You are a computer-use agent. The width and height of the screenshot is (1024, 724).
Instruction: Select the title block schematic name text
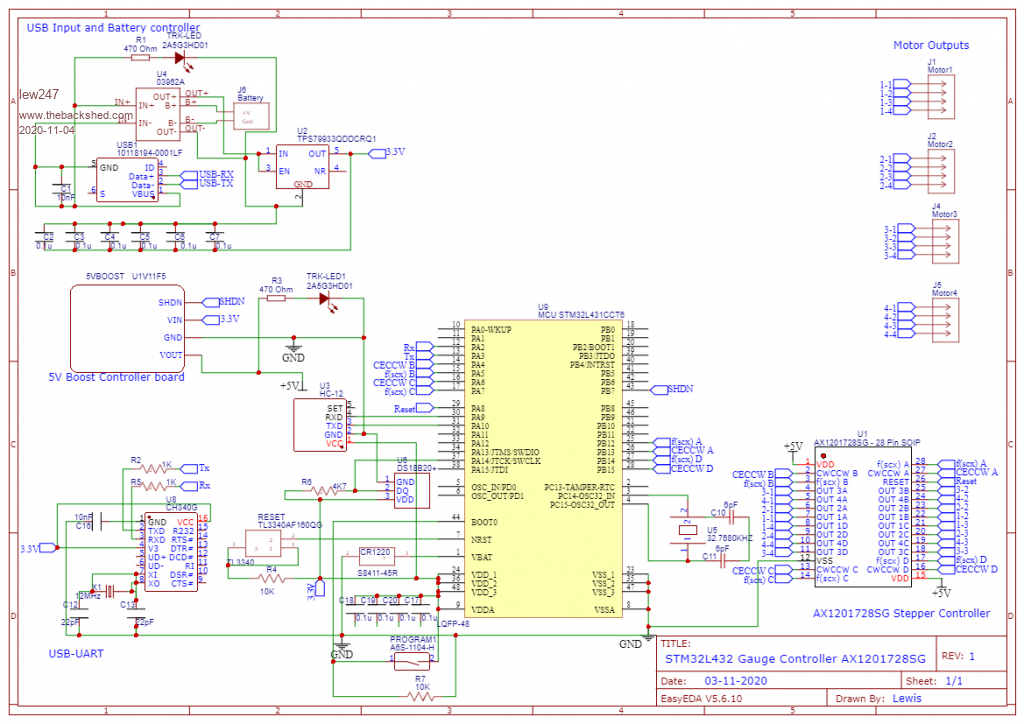(796, 660)
